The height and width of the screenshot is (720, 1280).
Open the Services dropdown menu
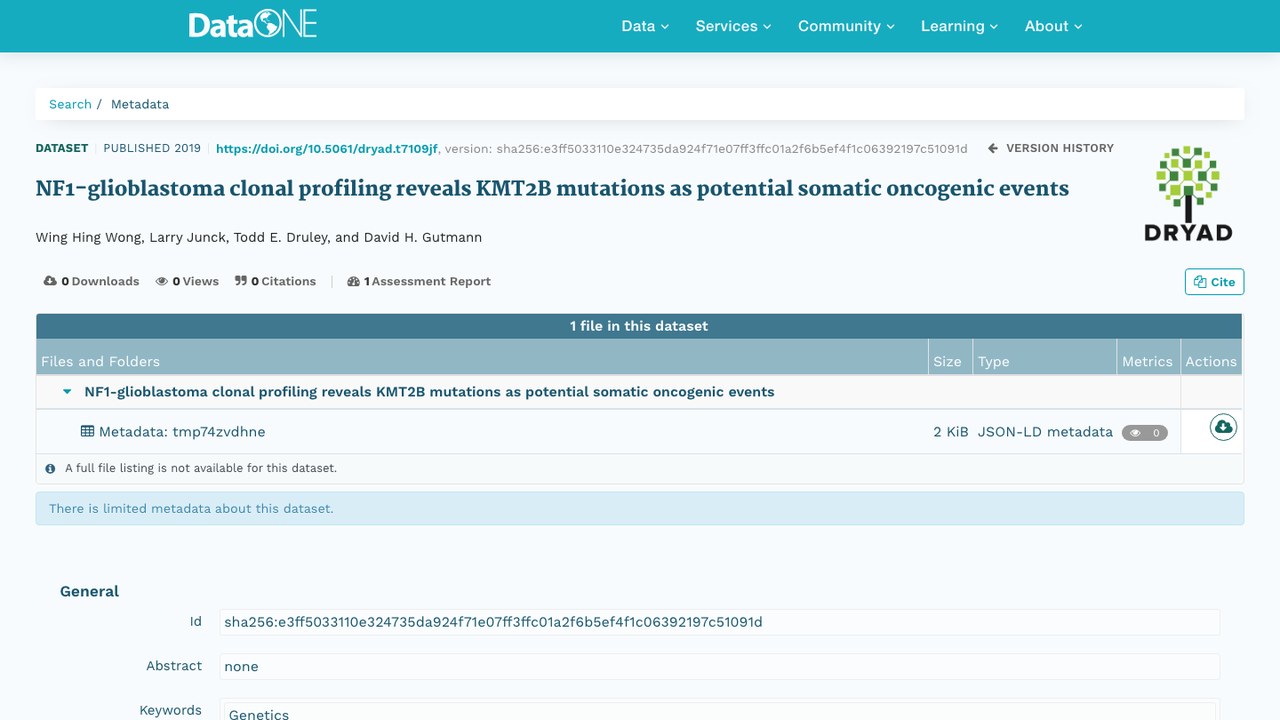tap(734, 26)
